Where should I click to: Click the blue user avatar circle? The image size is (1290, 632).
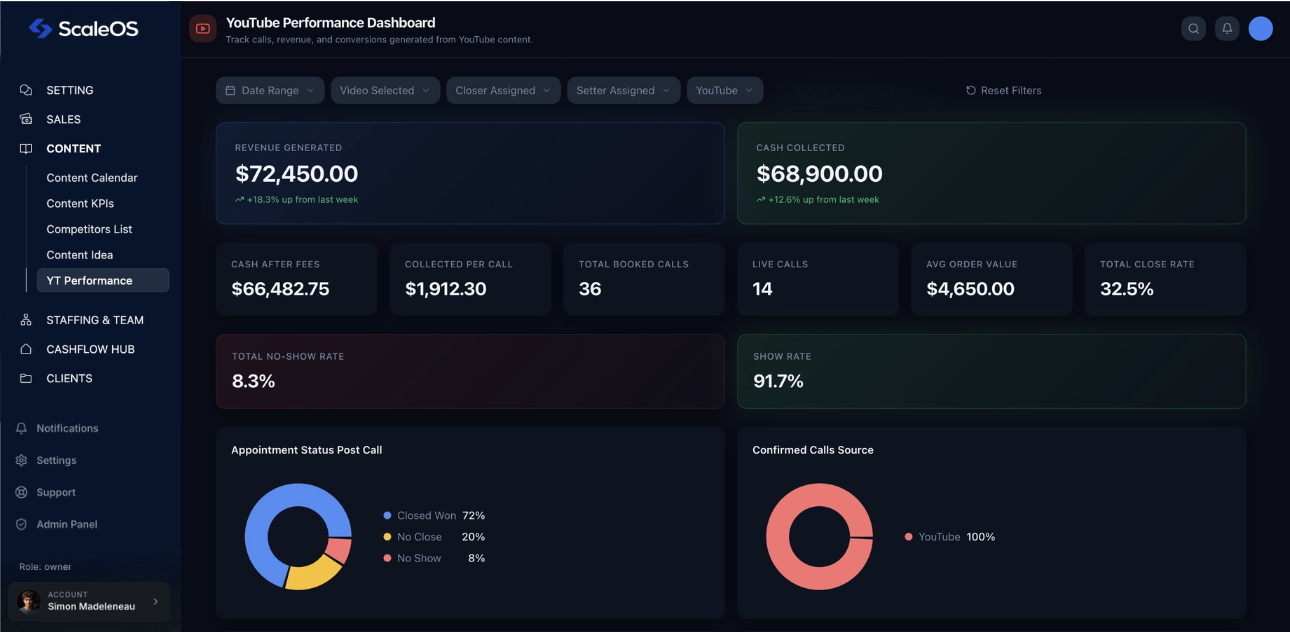pos(1260,29)
